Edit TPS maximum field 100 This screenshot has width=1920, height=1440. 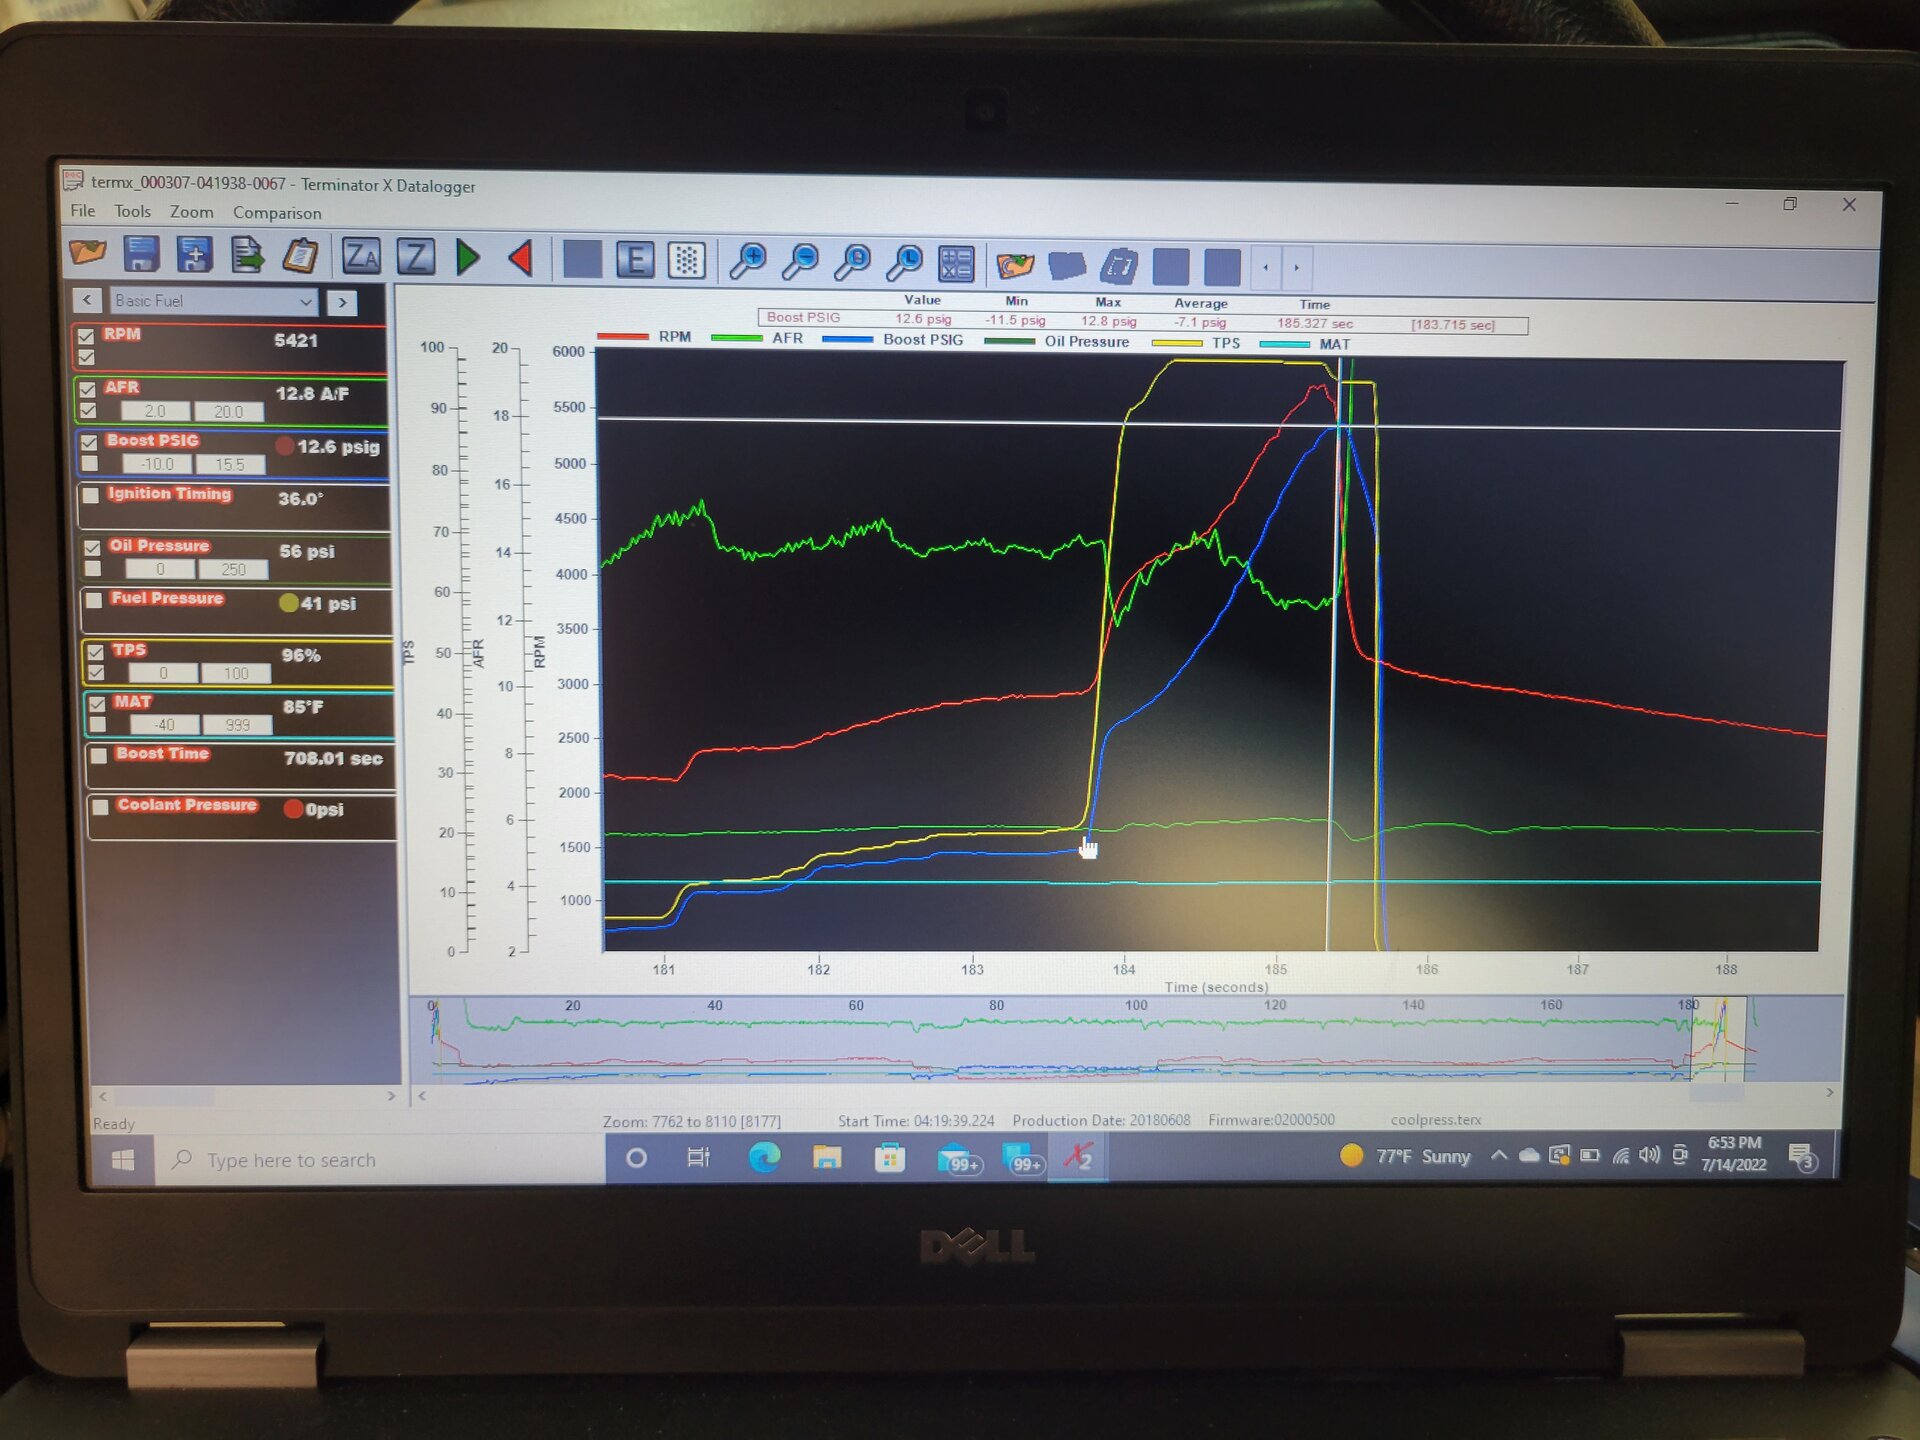(x=236, y=674)
